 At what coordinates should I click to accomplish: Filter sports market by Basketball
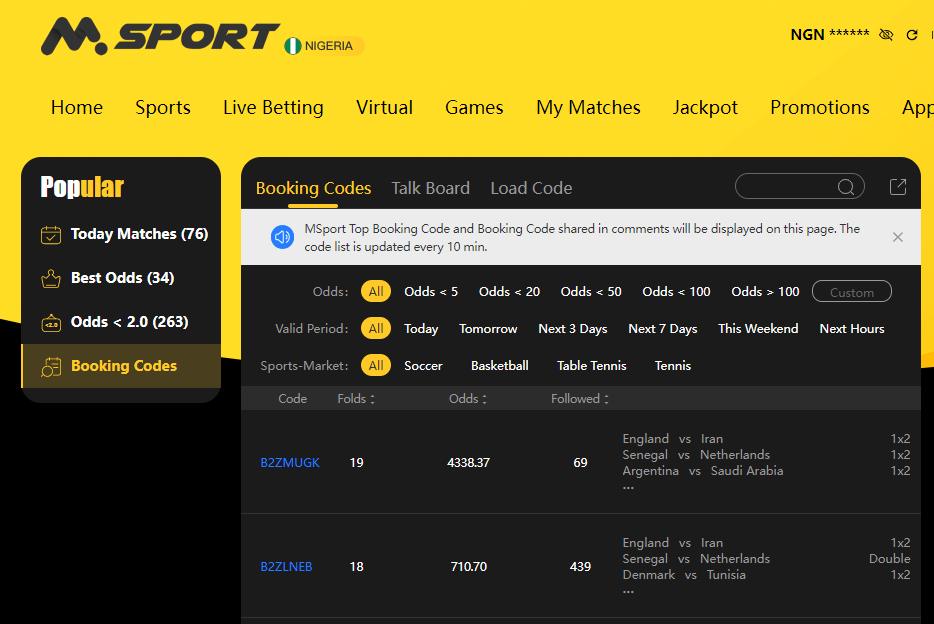(x=499, y=366)
